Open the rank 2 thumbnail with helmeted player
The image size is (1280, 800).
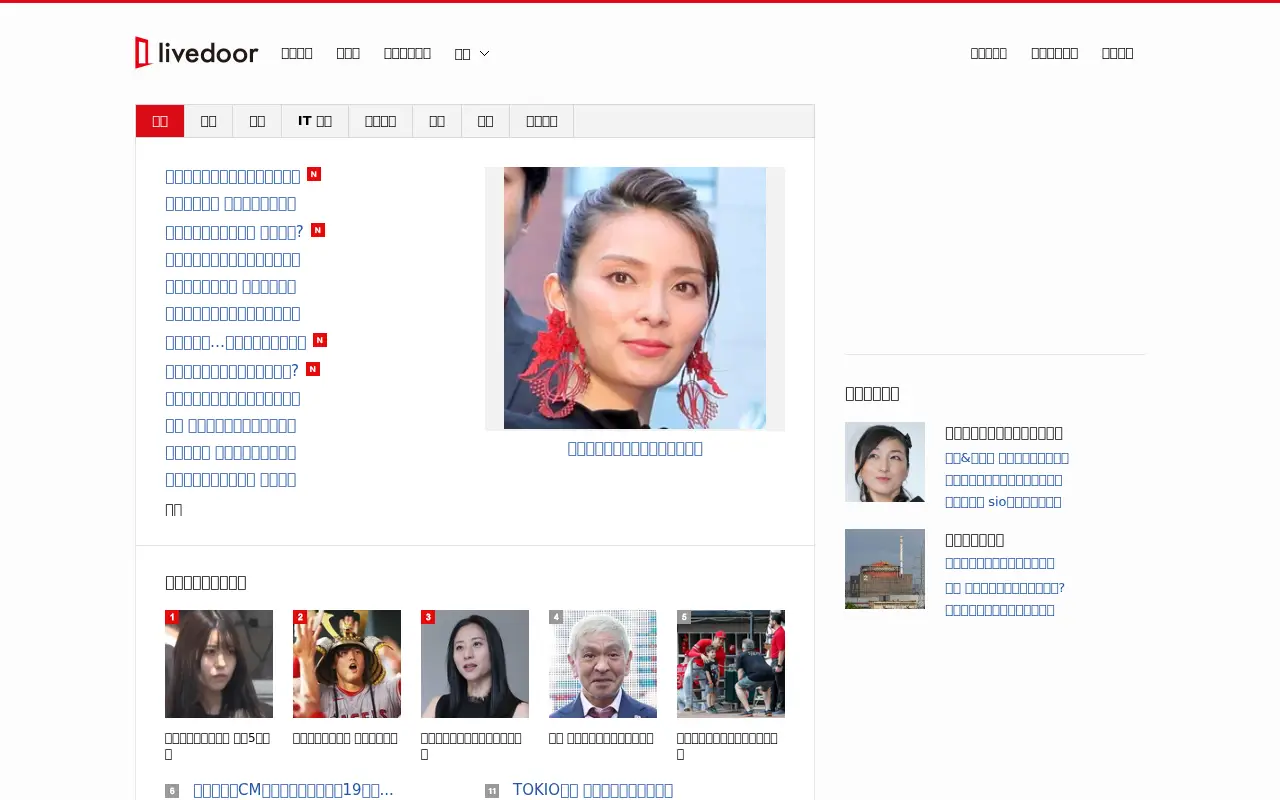coord(347,664)
